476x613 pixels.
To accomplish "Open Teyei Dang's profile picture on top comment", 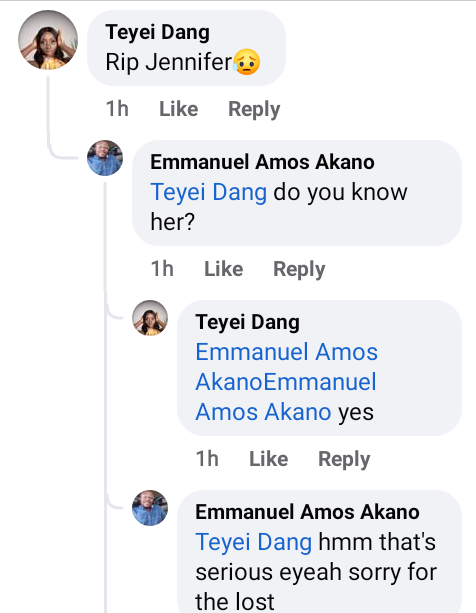I will [x=48, y=40].
